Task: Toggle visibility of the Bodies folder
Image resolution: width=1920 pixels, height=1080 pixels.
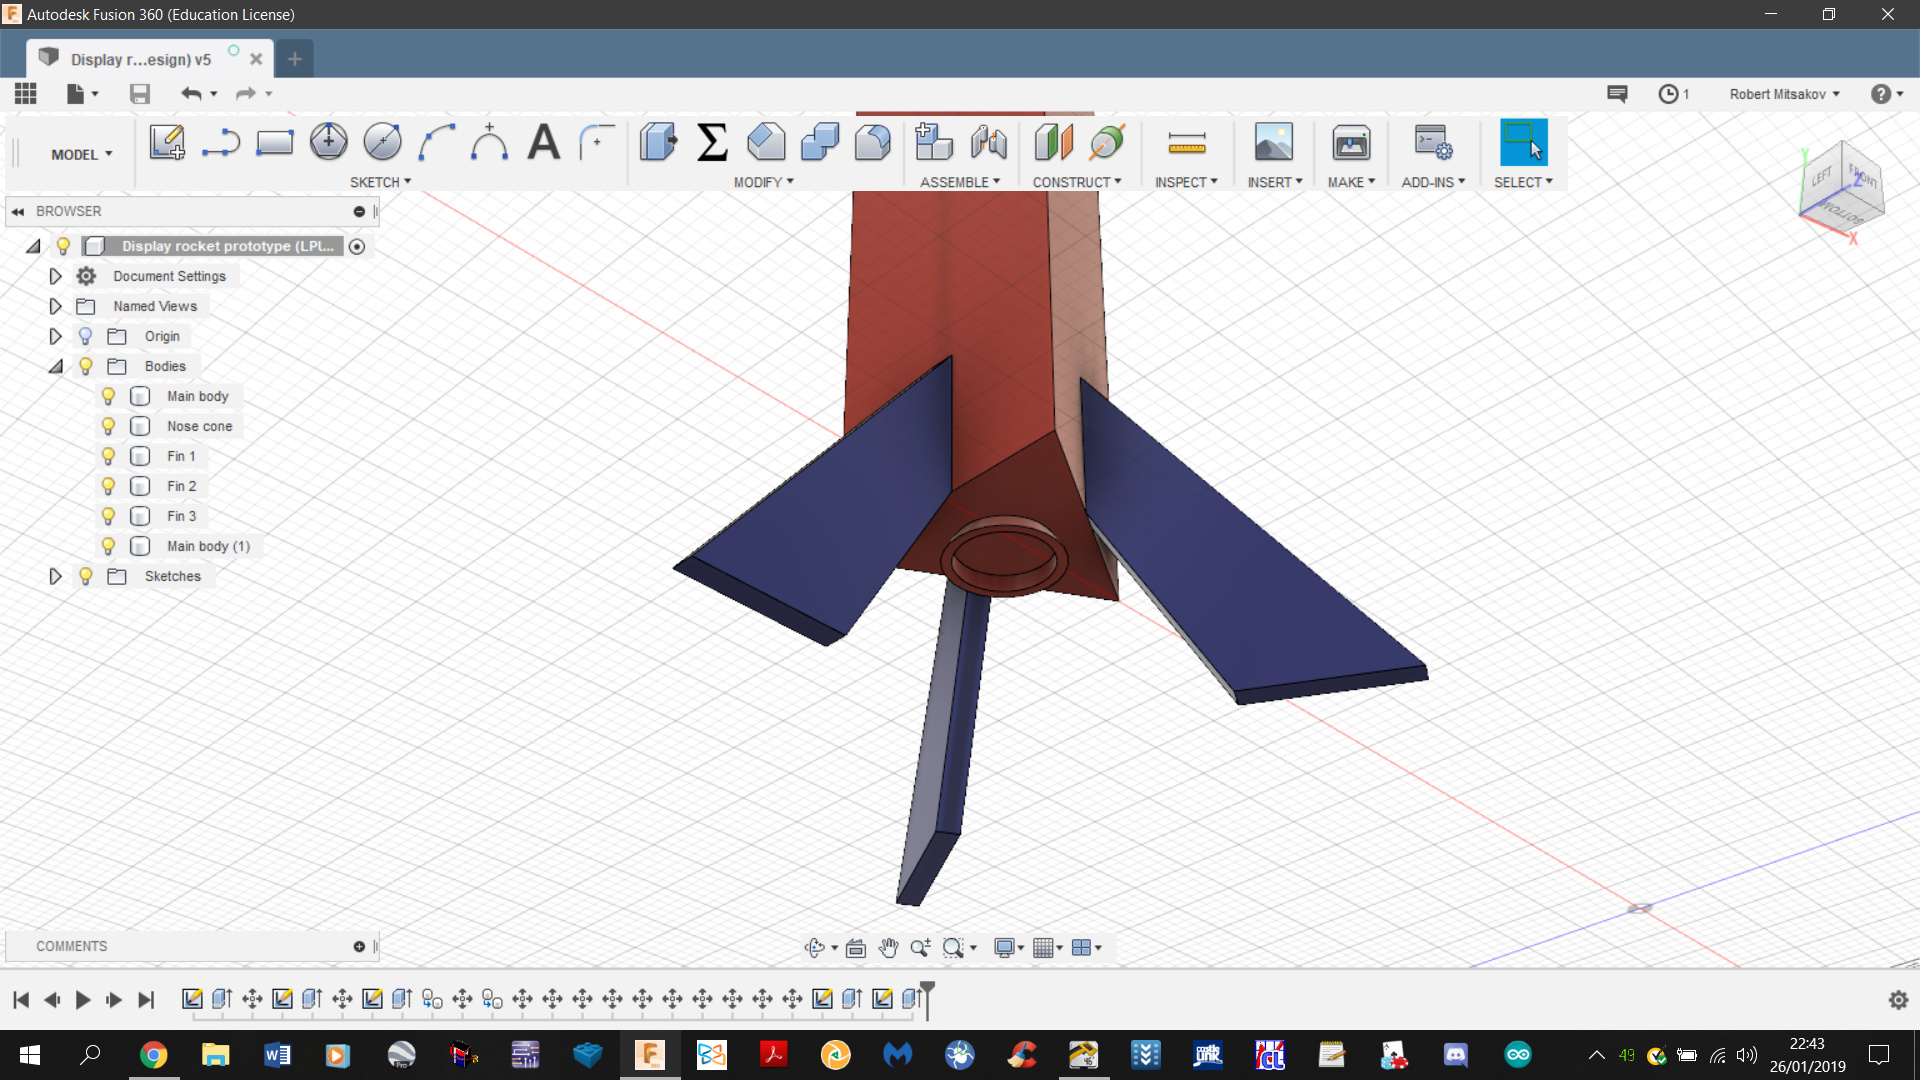Action: [x=86, y=366]
